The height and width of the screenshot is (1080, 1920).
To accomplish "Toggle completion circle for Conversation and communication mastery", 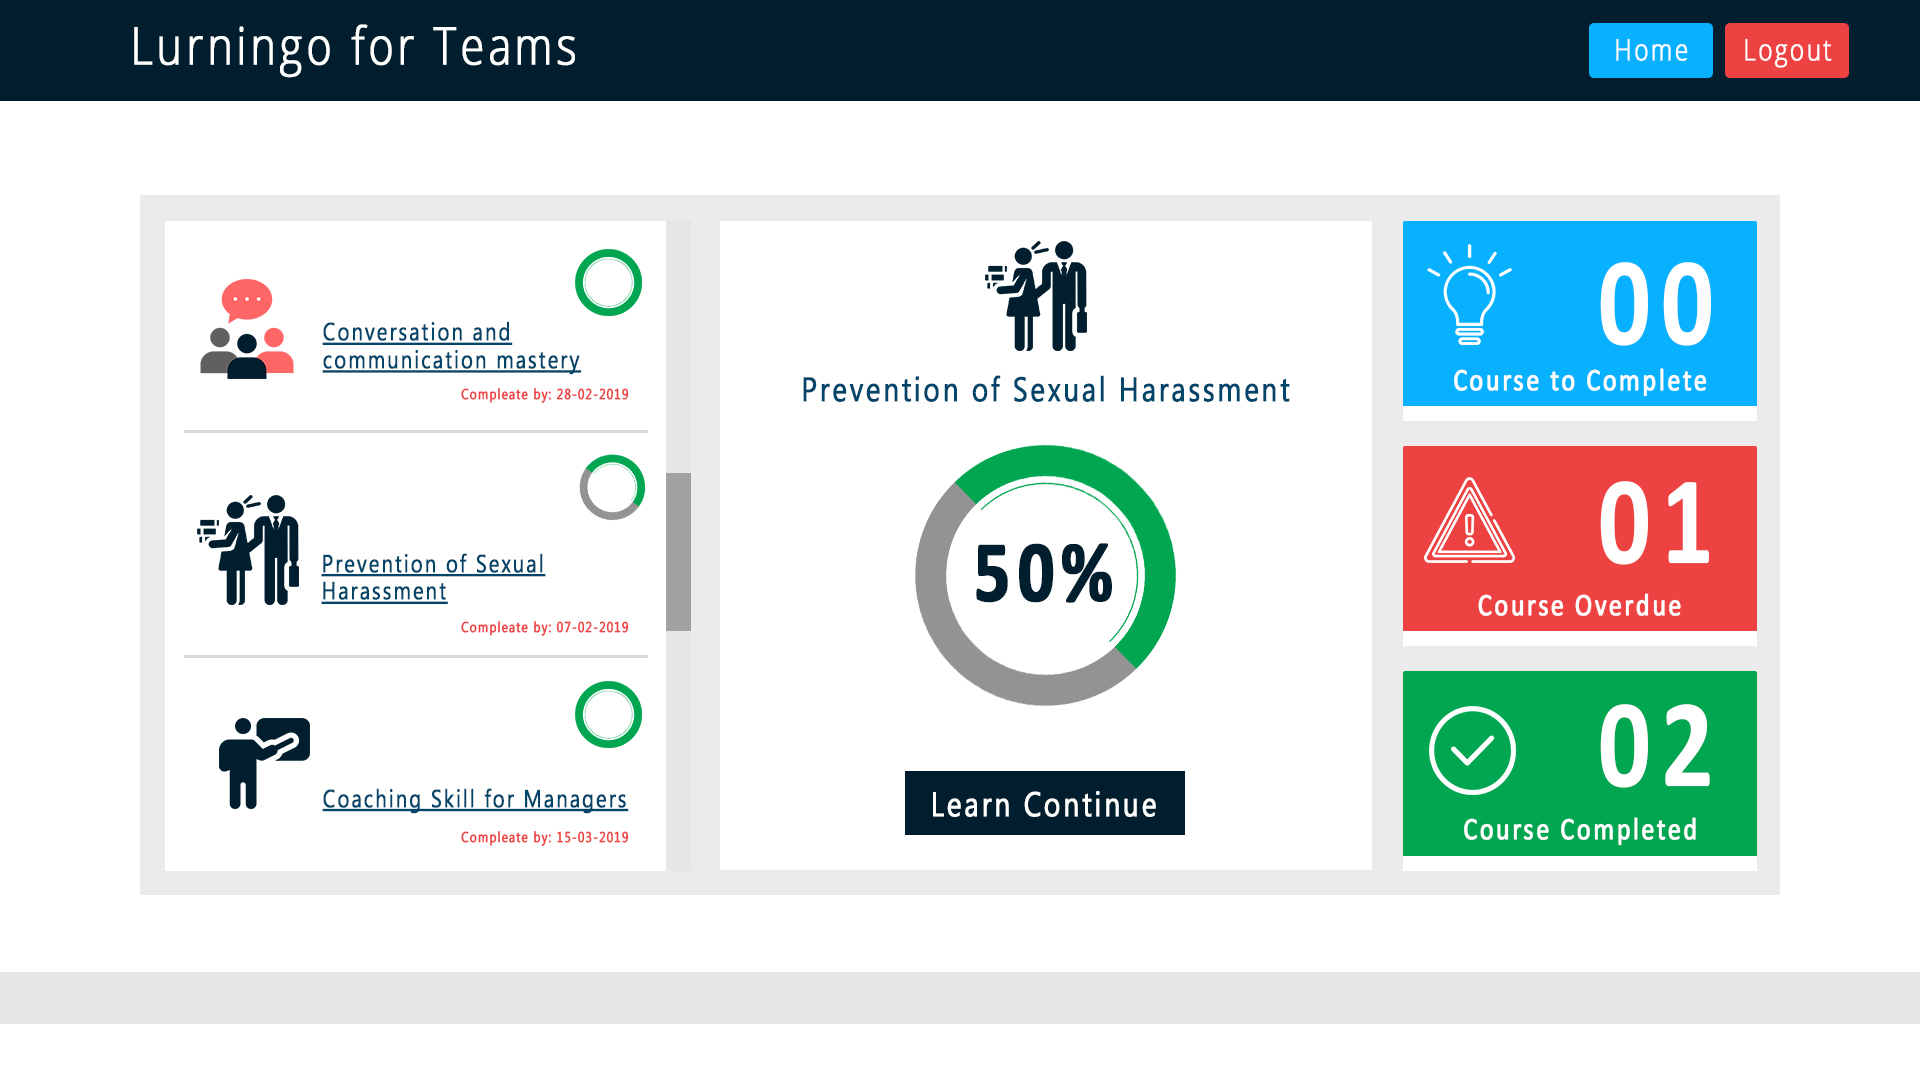I will pyautogui.click(x=609, y=283).
